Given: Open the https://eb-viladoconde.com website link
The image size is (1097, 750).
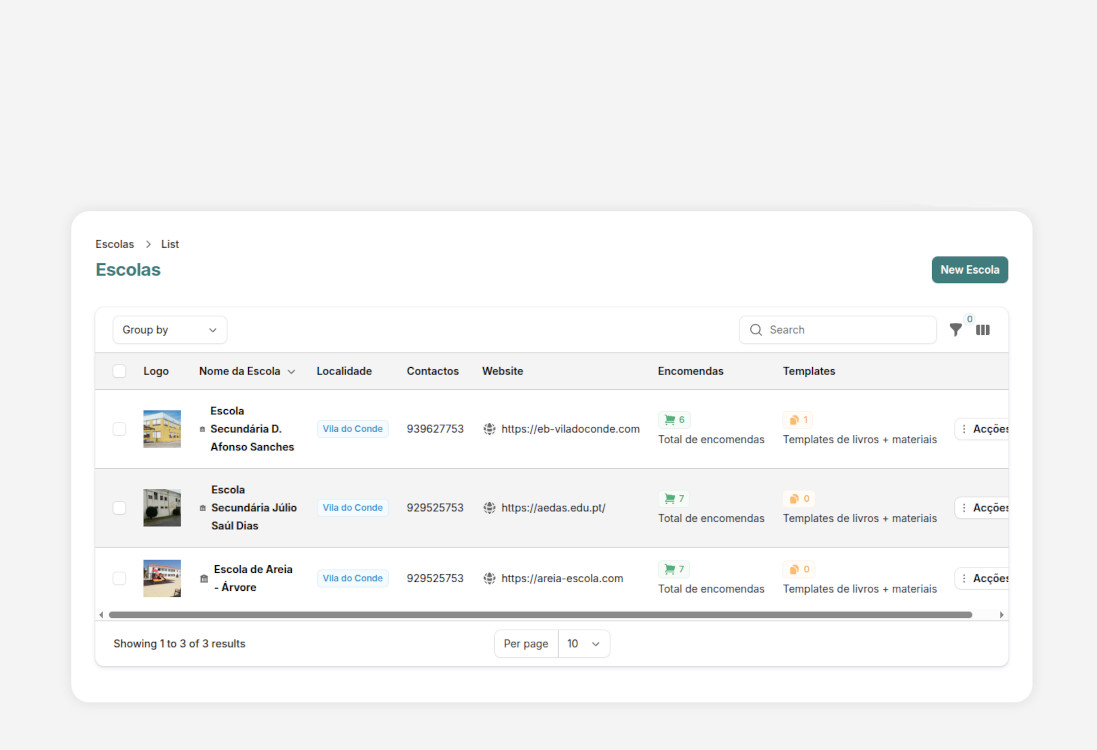Looking at the screenshot, I should [x=570, y=429].
